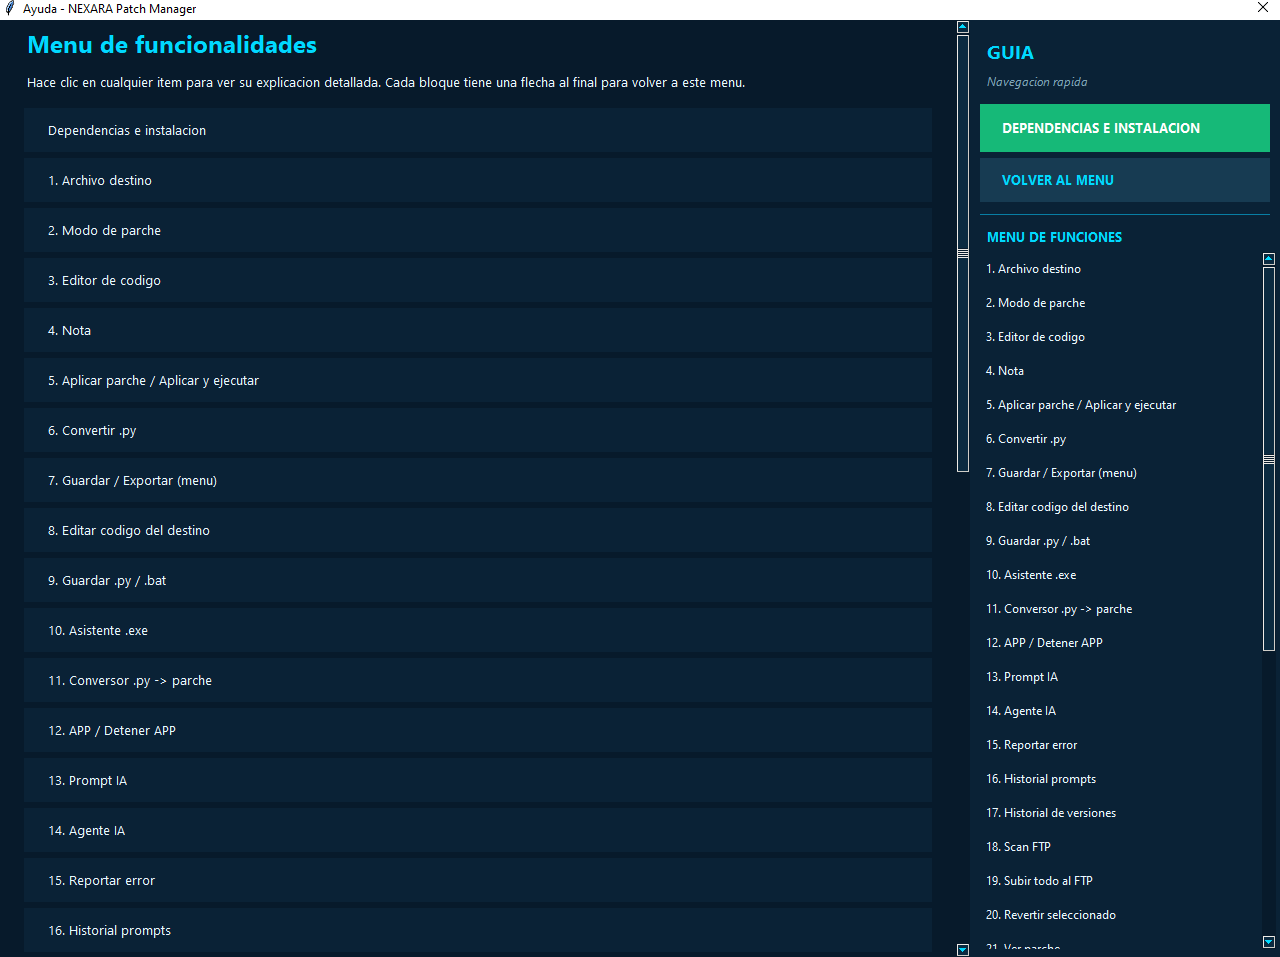Open '7. Guardar / Exportar (menu)' main row

tap(478, 480)
